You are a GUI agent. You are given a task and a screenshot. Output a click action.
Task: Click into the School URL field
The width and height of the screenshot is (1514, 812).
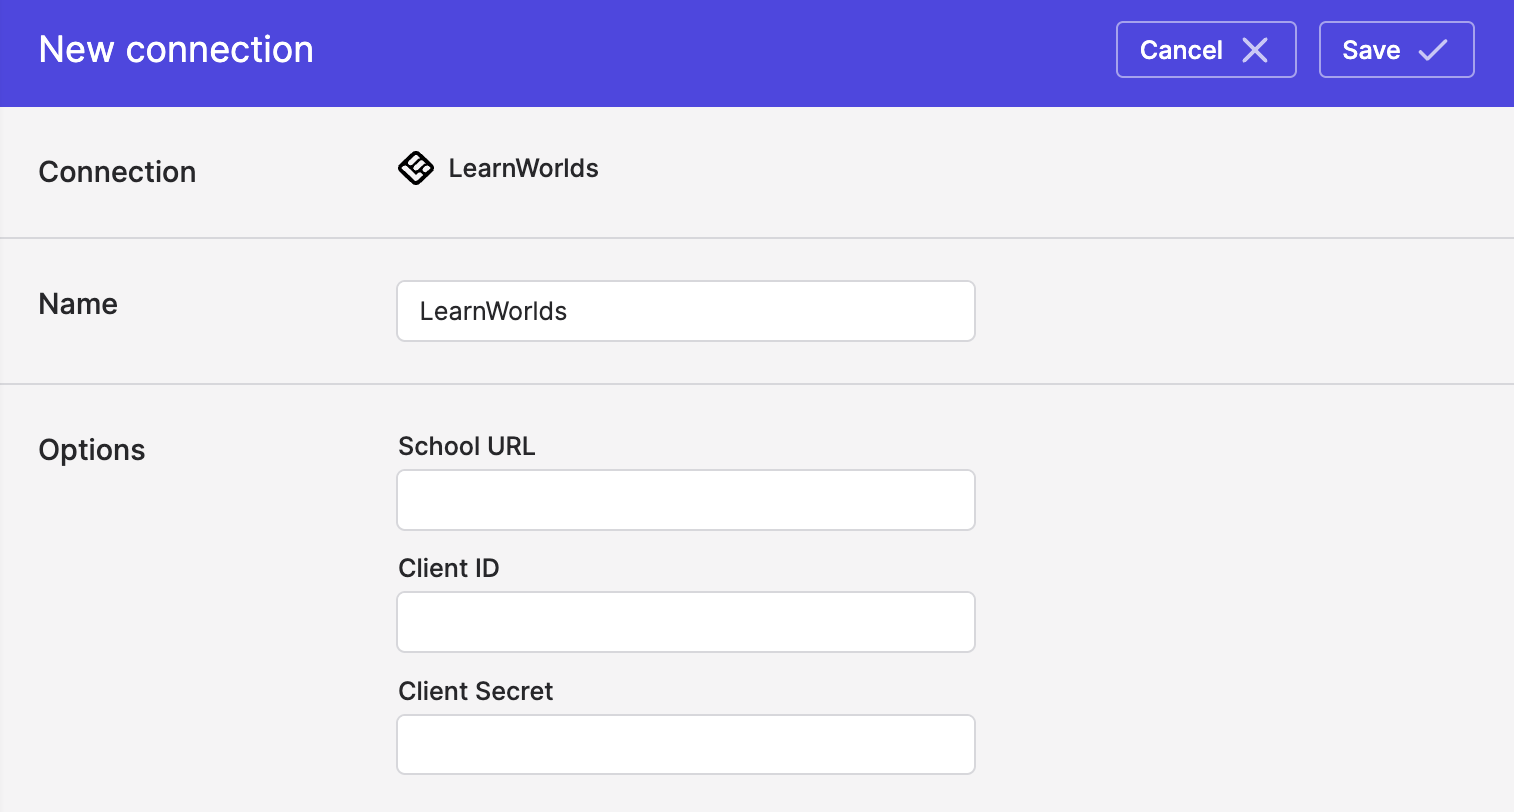686,500
